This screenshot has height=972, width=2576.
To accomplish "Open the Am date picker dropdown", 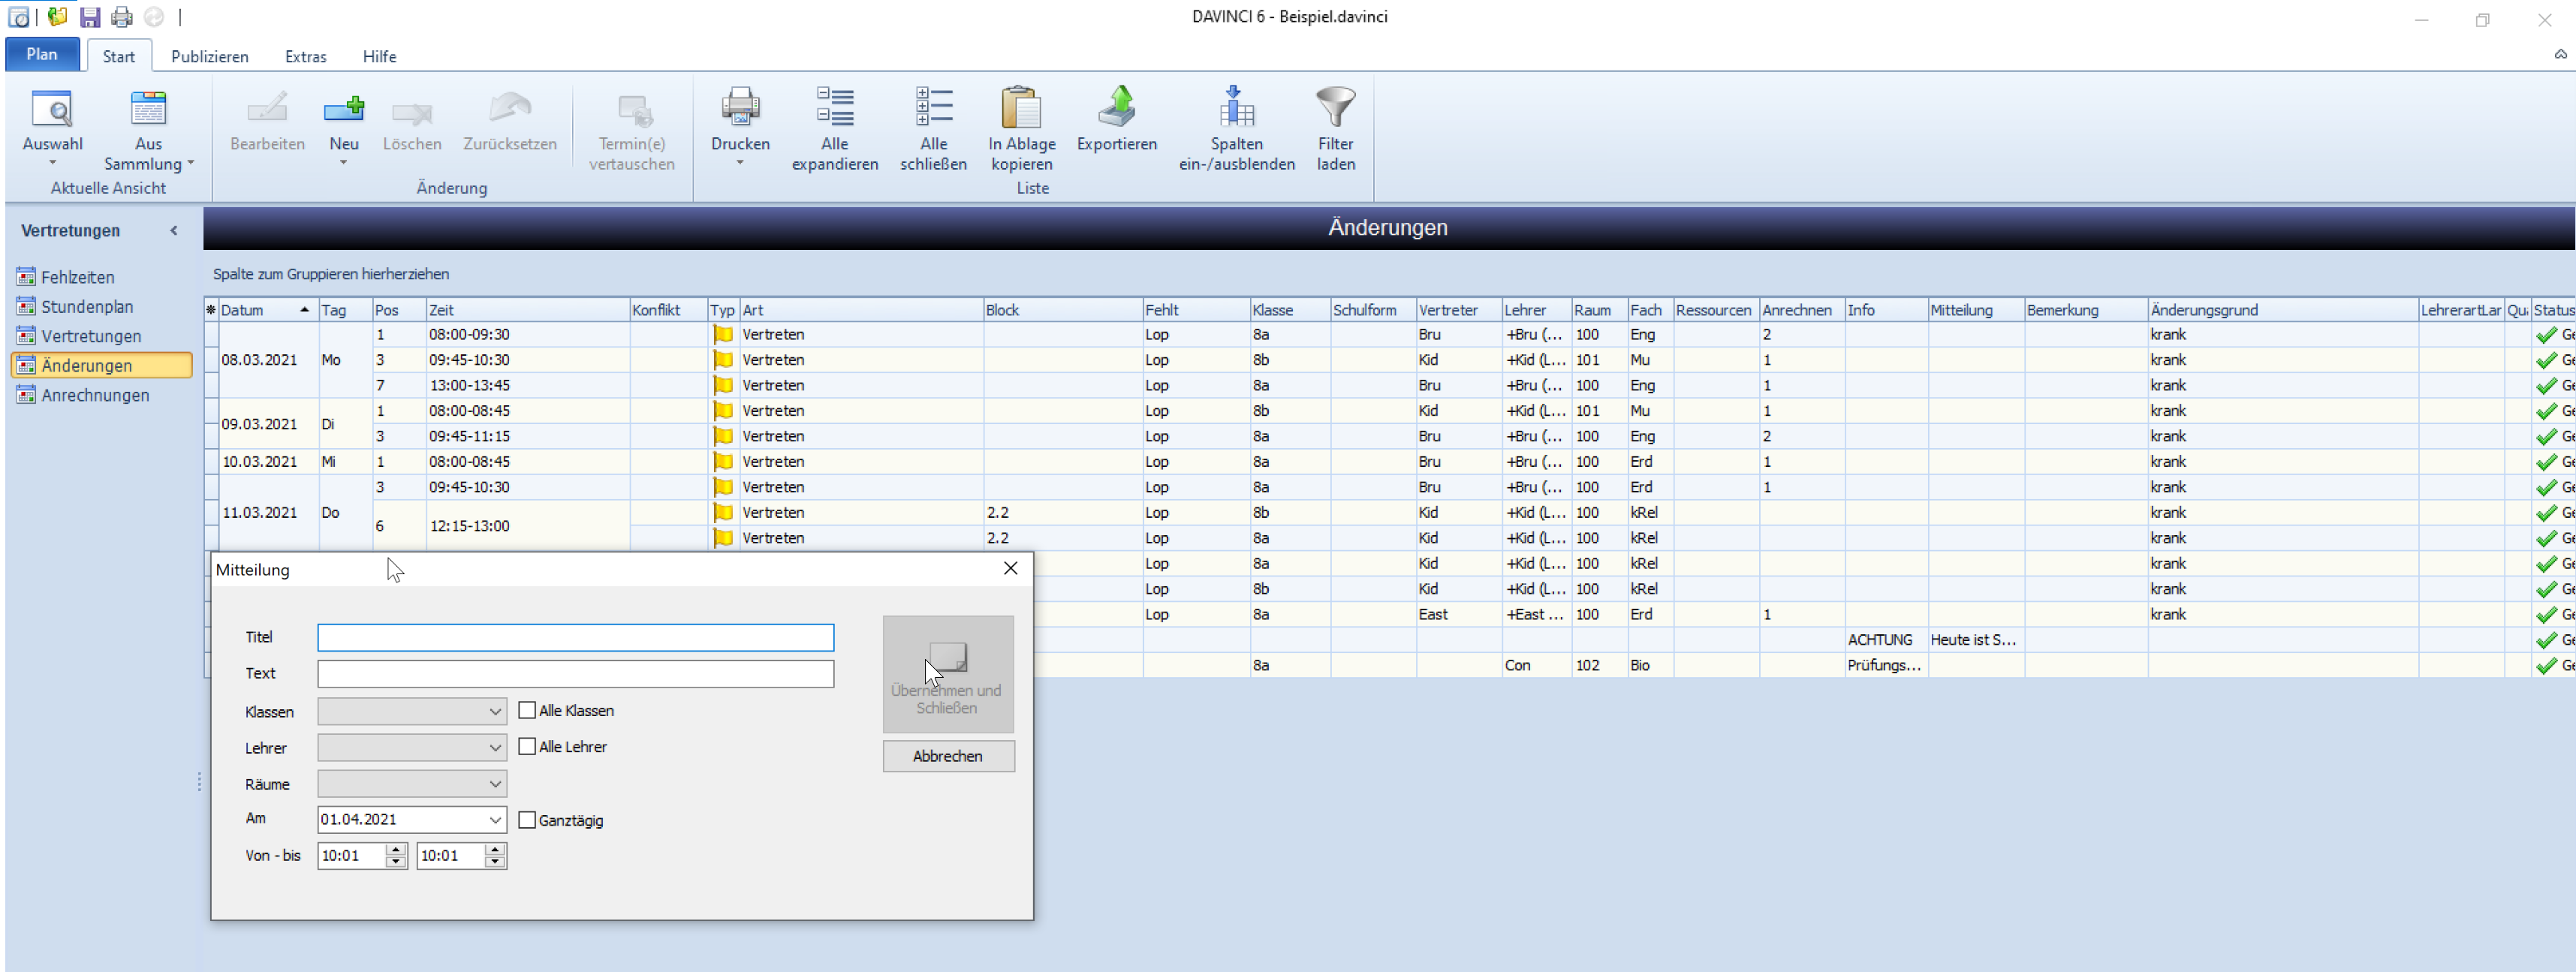I will (495, 820).
